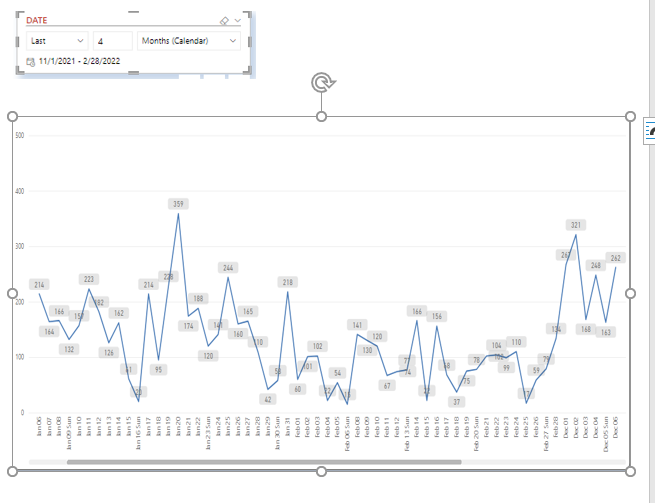The height and width of the screenshot is (503, 655).
Task: Click the middle-left chart resize handle
Action: click(x=13, y=293)
